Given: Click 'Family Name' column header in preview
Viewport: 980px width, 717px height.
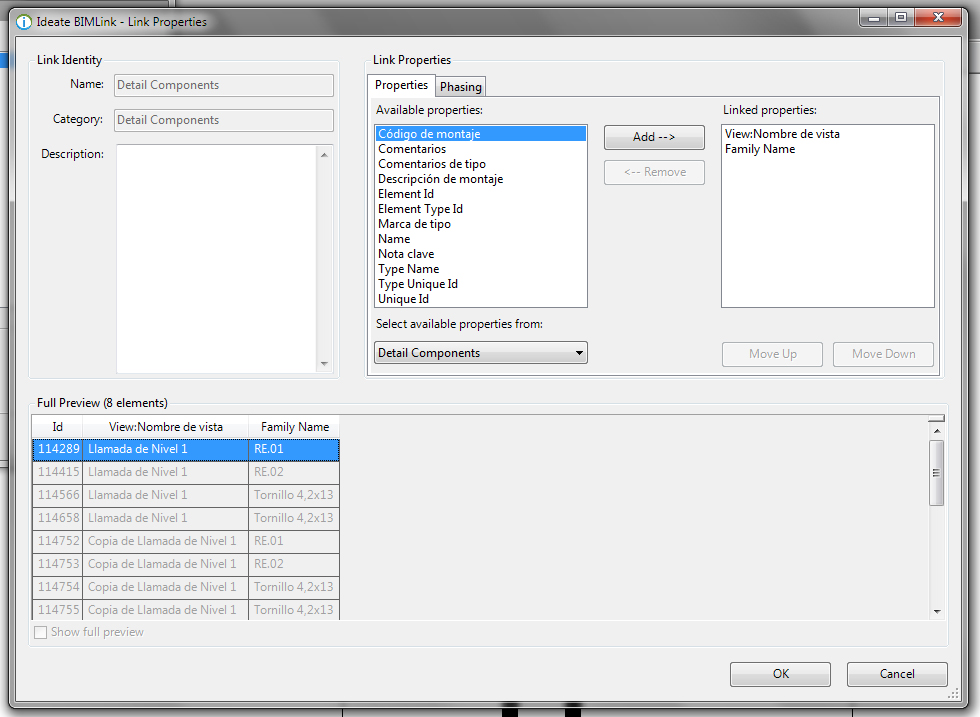Looking at the screenshot, I should (x=294, y=427).
